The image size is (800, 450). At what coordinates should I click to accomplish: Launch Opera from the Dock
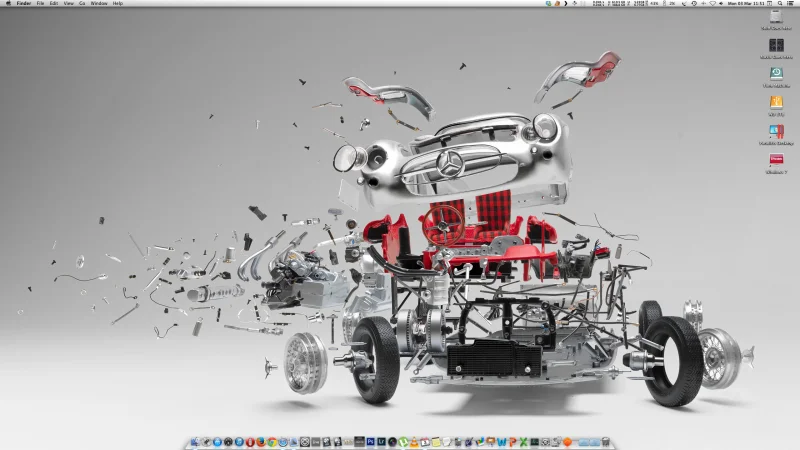click(x=250, y=442)
